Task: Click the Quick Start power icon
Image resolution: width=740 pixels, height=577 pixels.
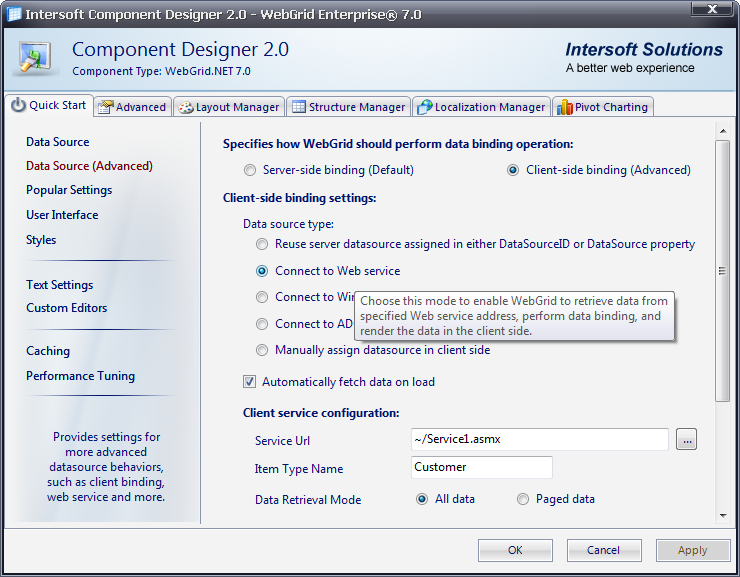Action: [18, 105]
